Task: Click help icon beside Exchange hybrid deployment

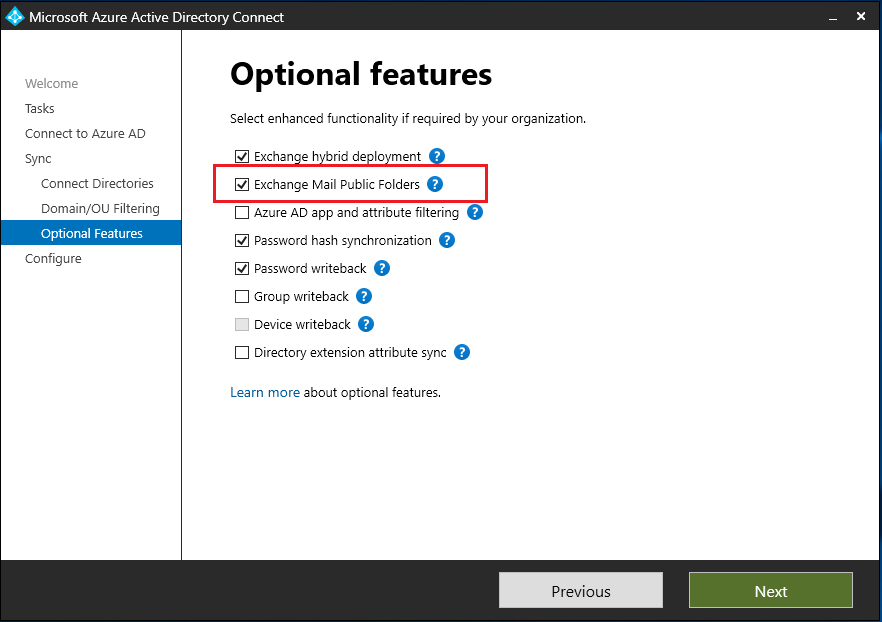Action: (436, 156)
